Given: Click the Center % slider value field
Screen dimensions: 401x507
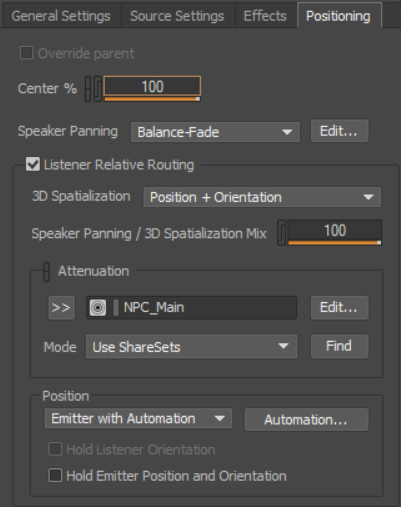Looking at the screenshot, I should click(x=152, y=87).
